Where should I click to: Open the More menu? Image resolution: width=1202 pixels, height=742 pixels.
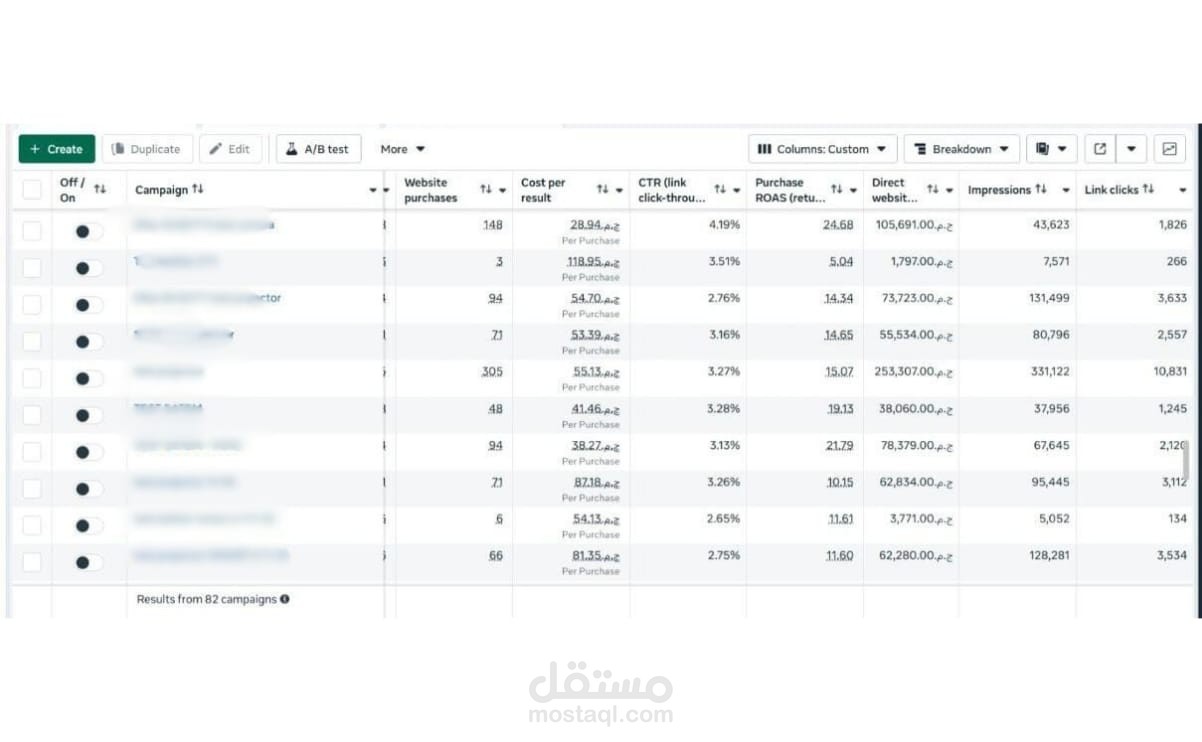(402, 149)
